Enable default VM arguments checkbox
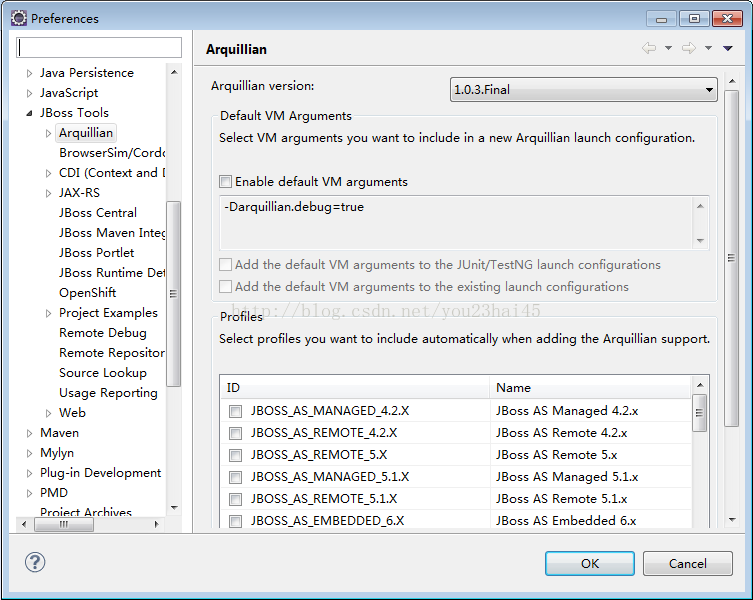 (225, 182)
